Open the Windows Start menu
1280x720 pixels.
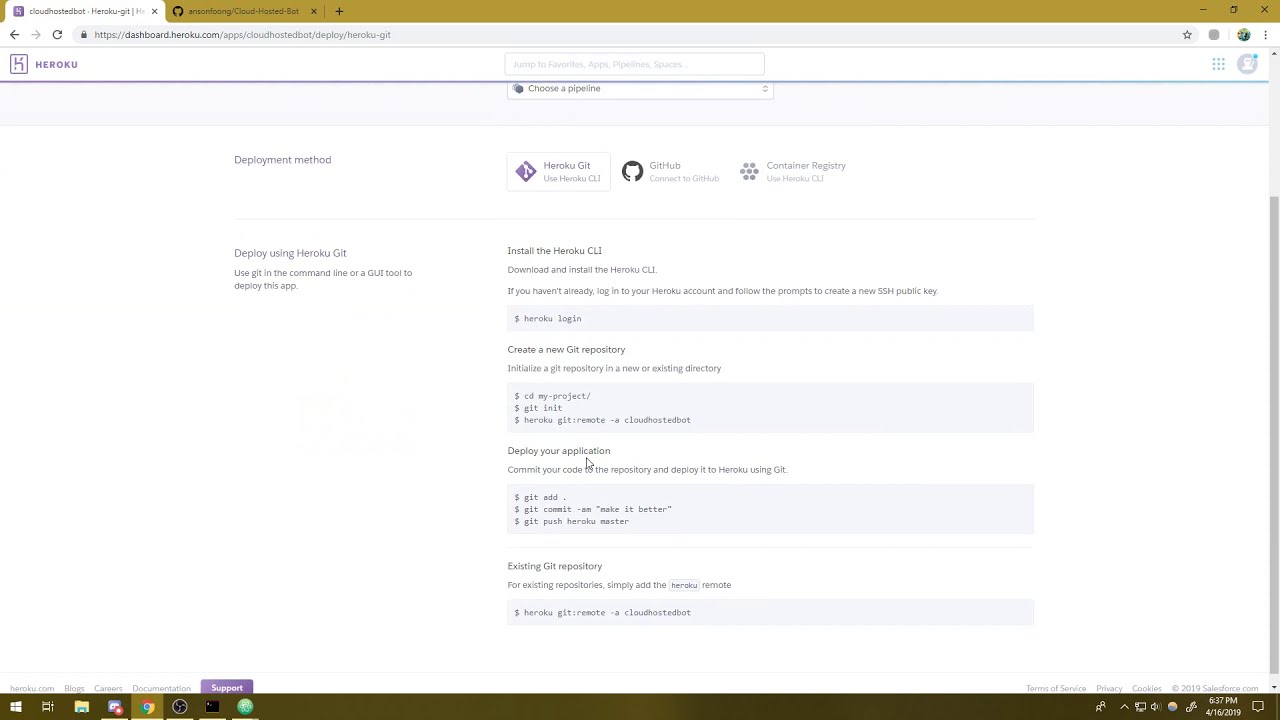15,707
